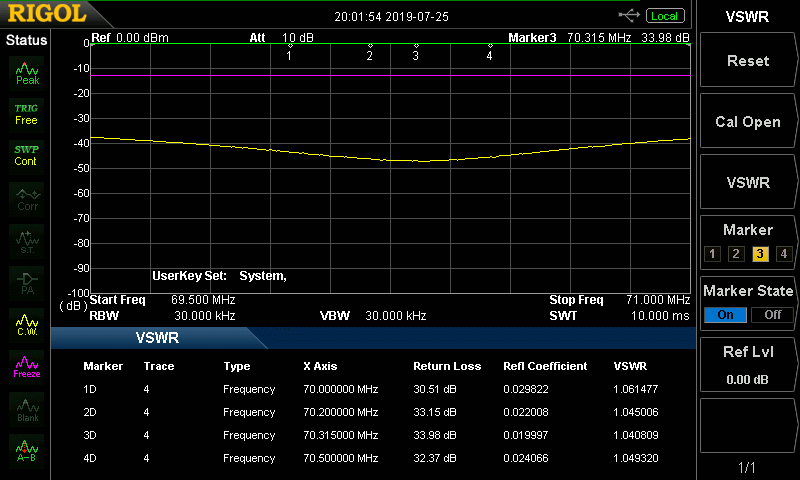Click the magenta Freeze trace icon
The image size is (800, 480).
click(x=26, y=366)
